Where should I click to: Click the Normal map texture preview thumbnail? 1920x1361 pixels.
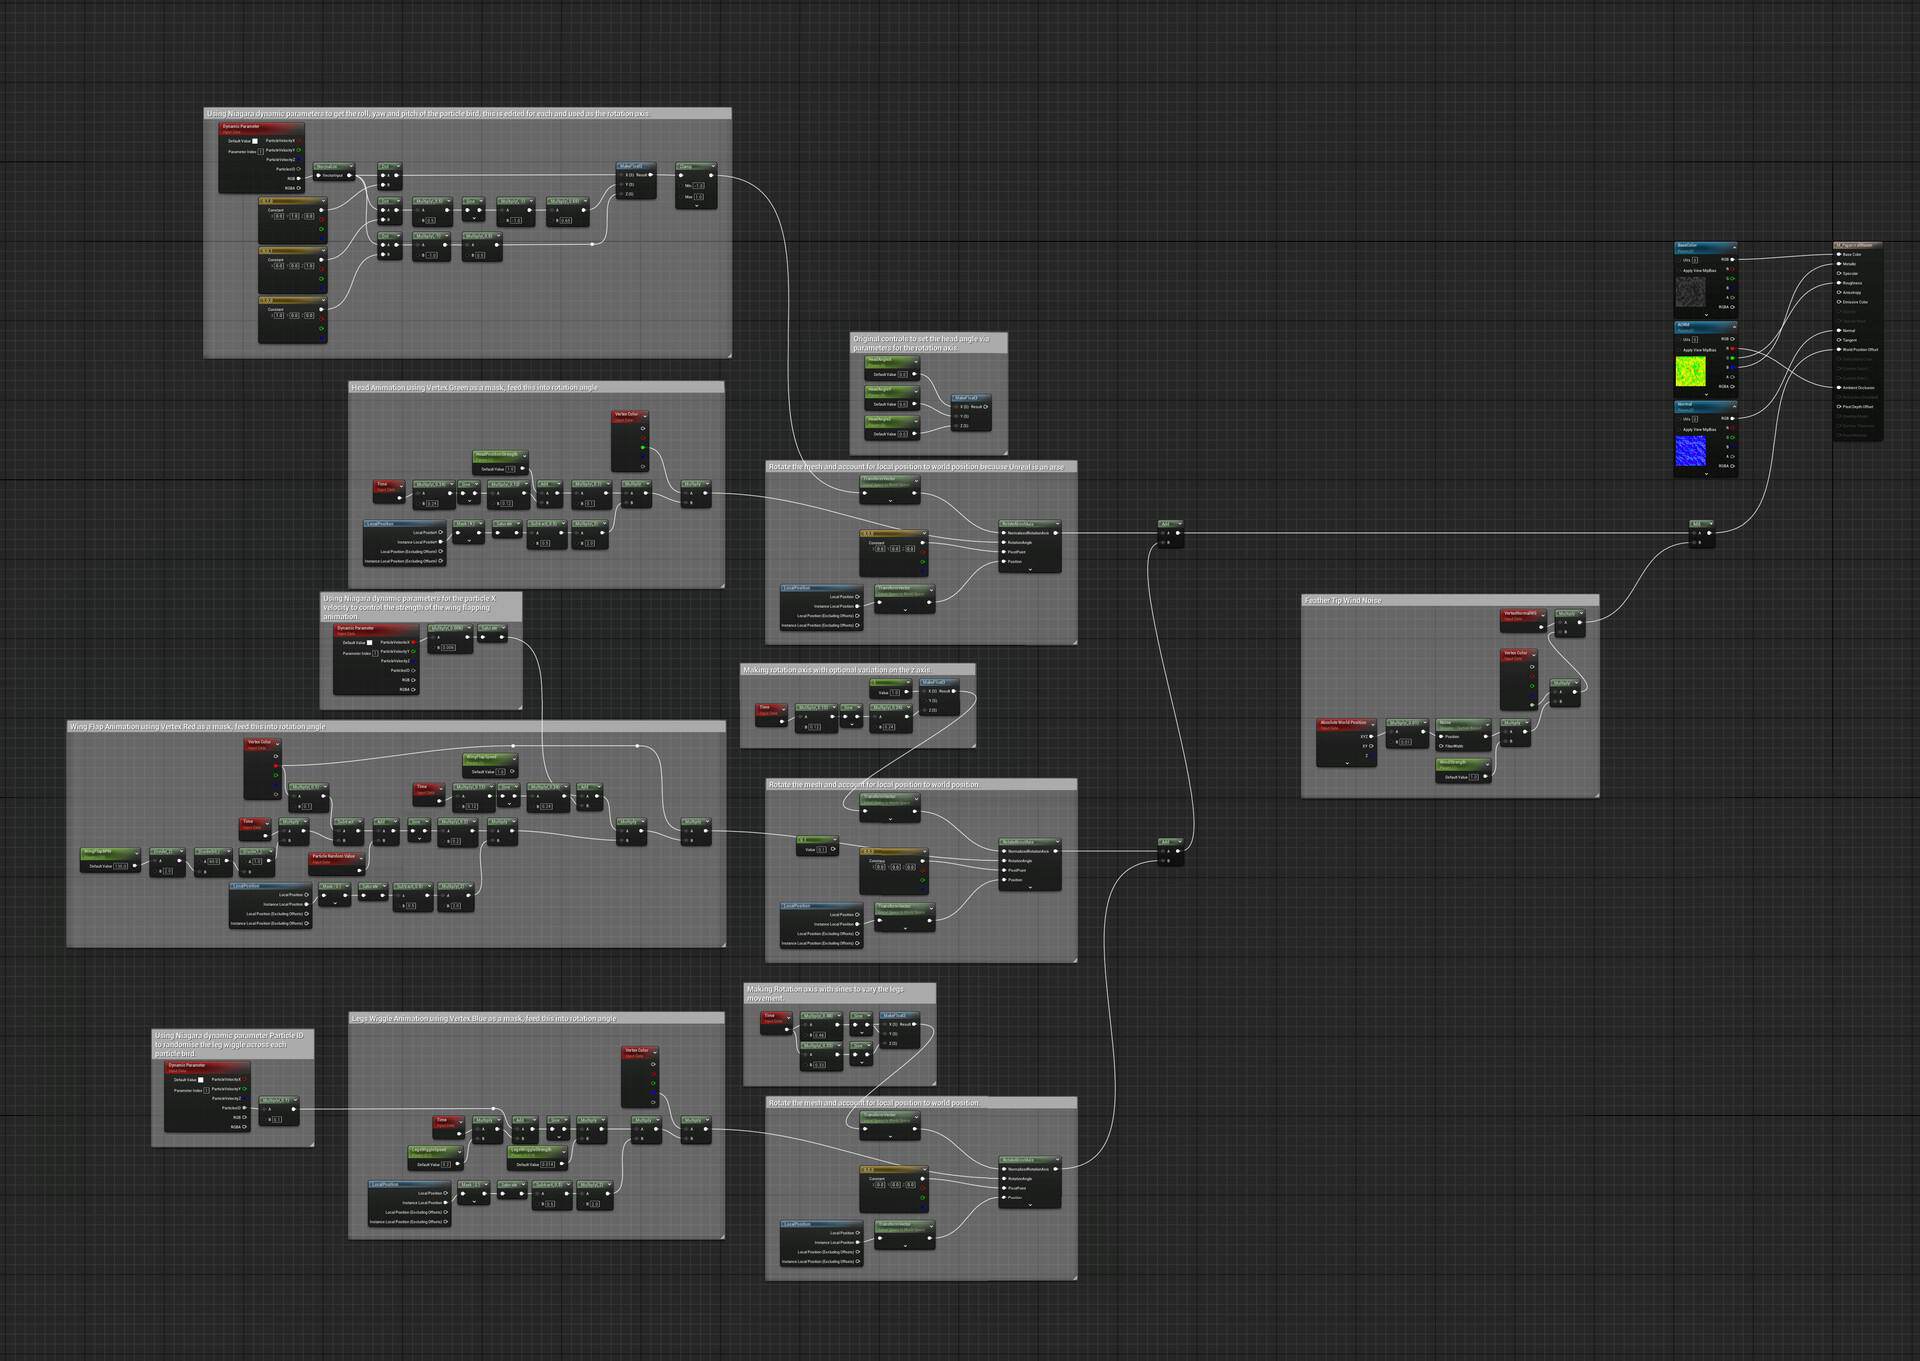[1690, 450]
